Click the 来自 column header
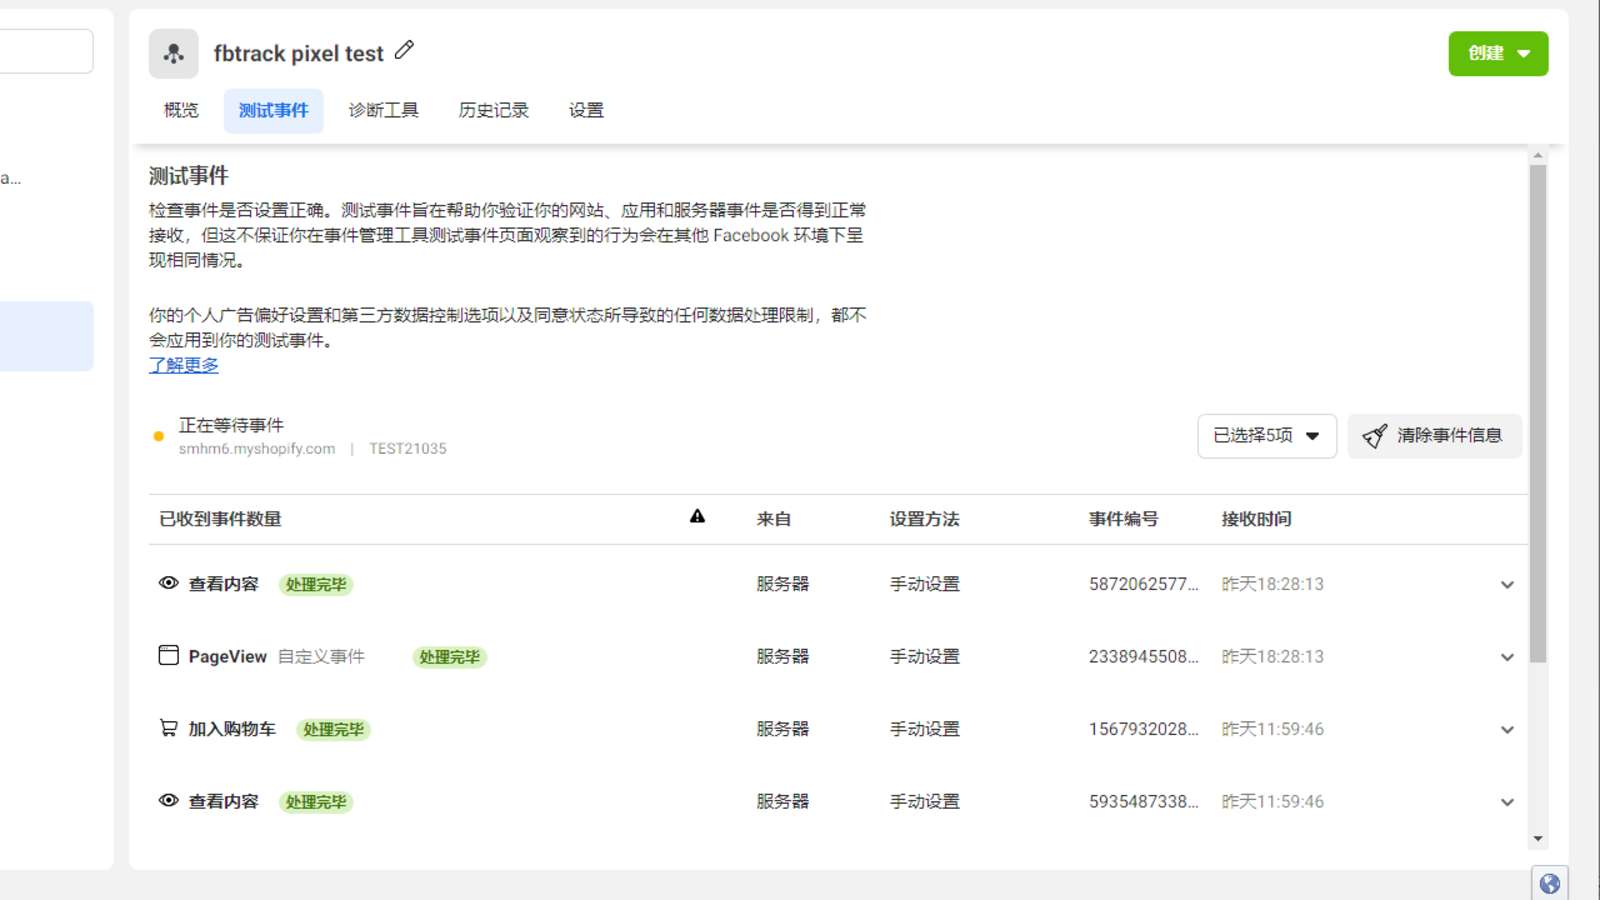1600x900 pixels. tap(773, 519)
